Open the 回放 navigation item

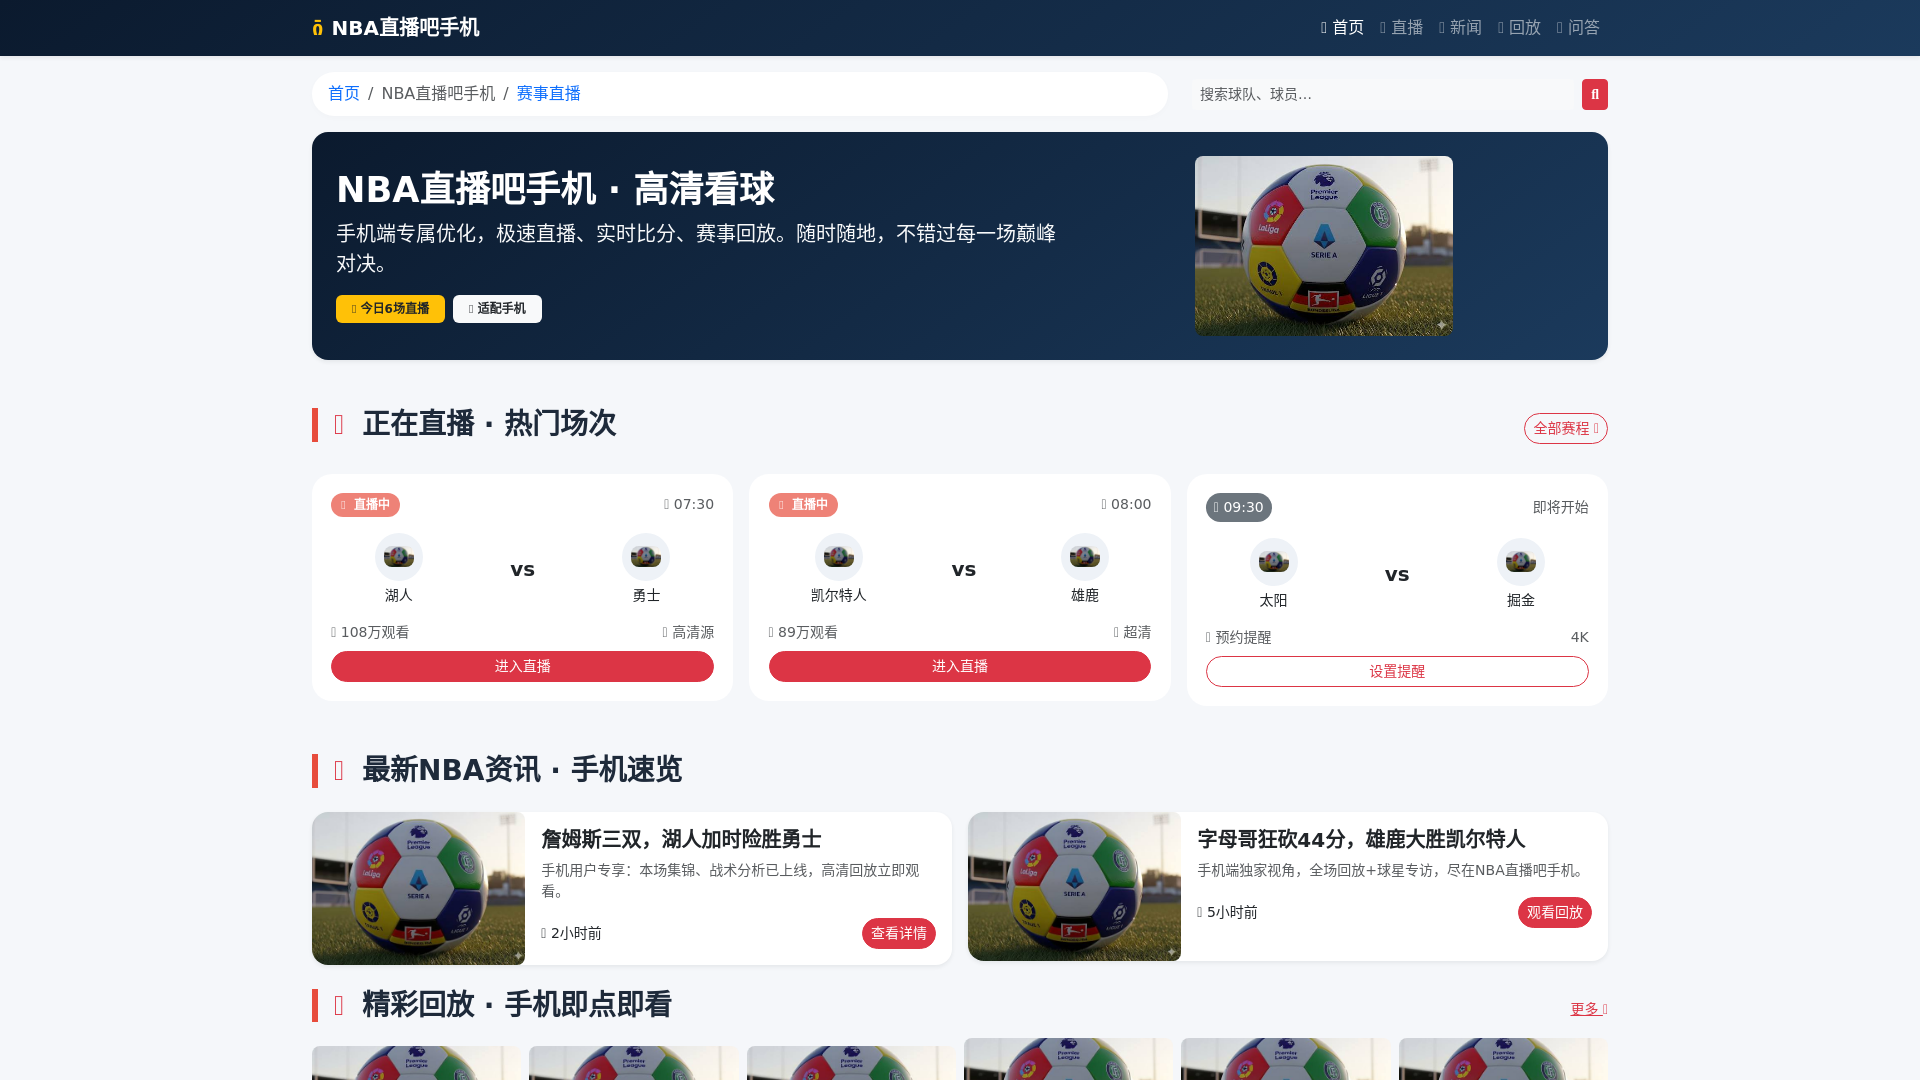pos(1519,28)
